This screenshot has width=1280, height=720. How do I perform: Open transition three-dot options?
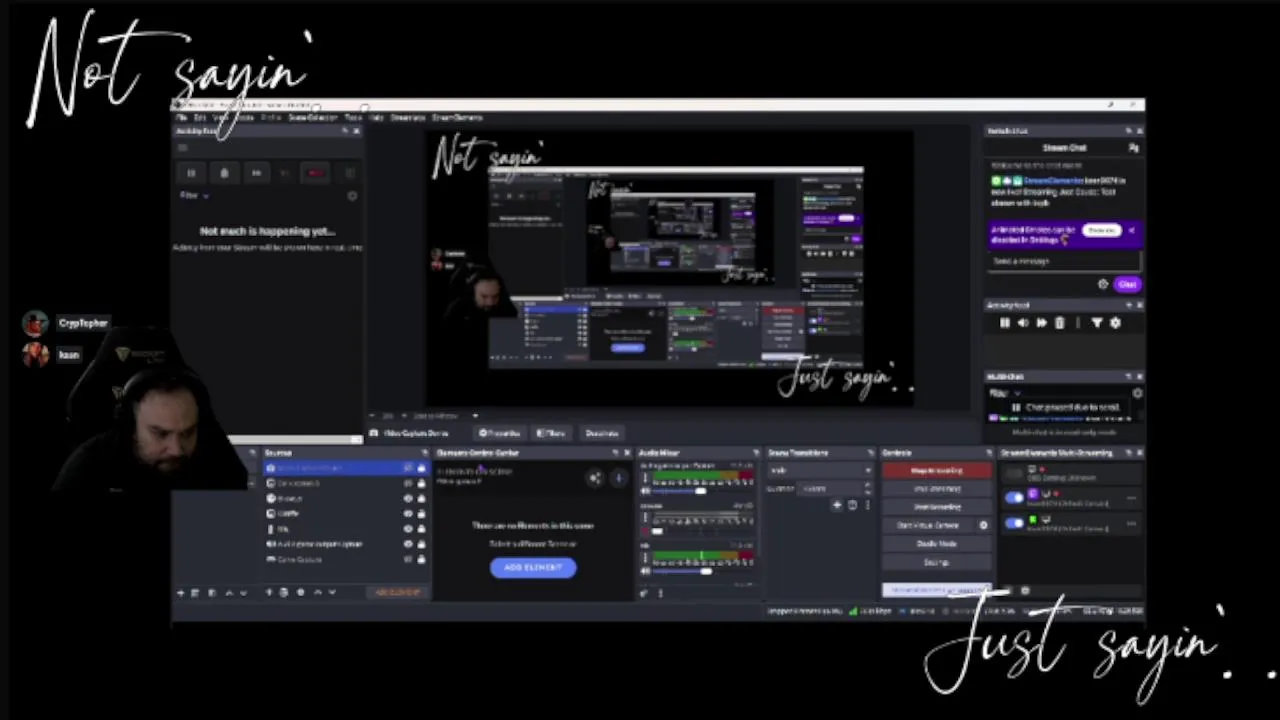(867, 506)
